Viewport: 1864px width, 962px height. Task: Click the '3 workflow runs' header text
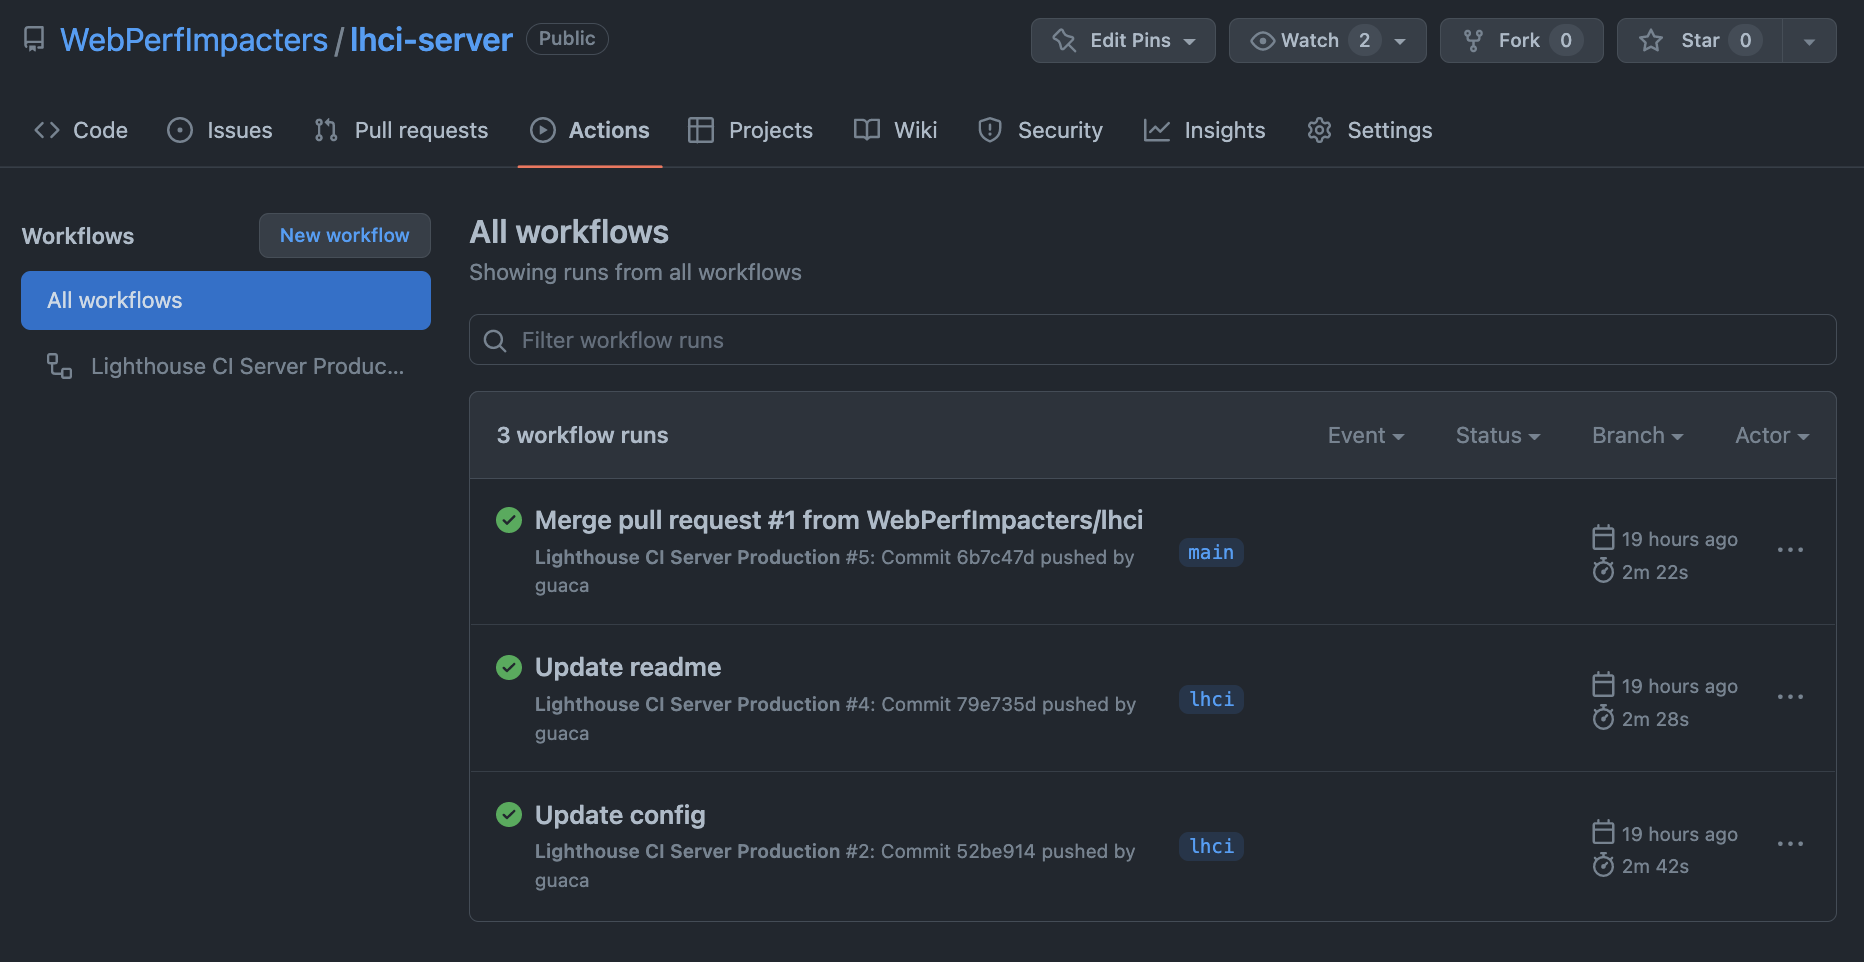pyautogui.click(x=583, y=435)
